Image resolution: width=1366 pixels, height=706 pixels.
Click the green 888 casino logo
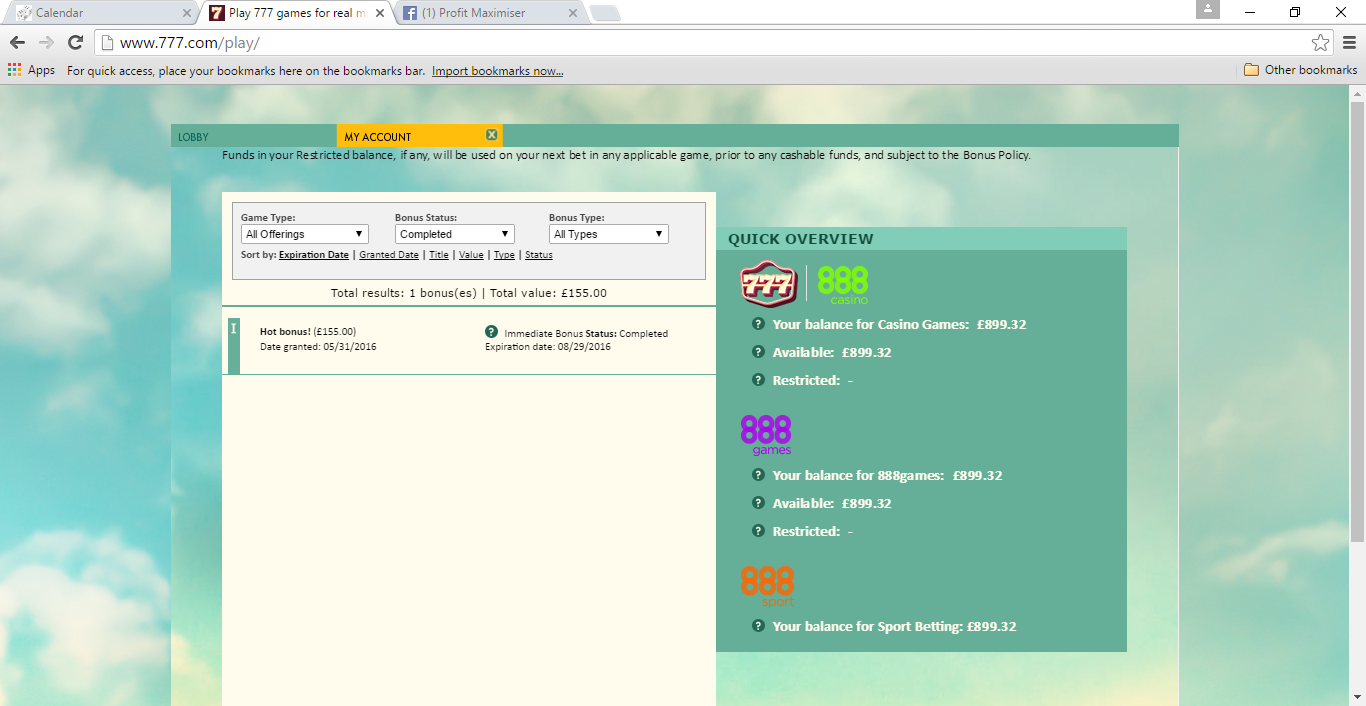coord(843,284)
